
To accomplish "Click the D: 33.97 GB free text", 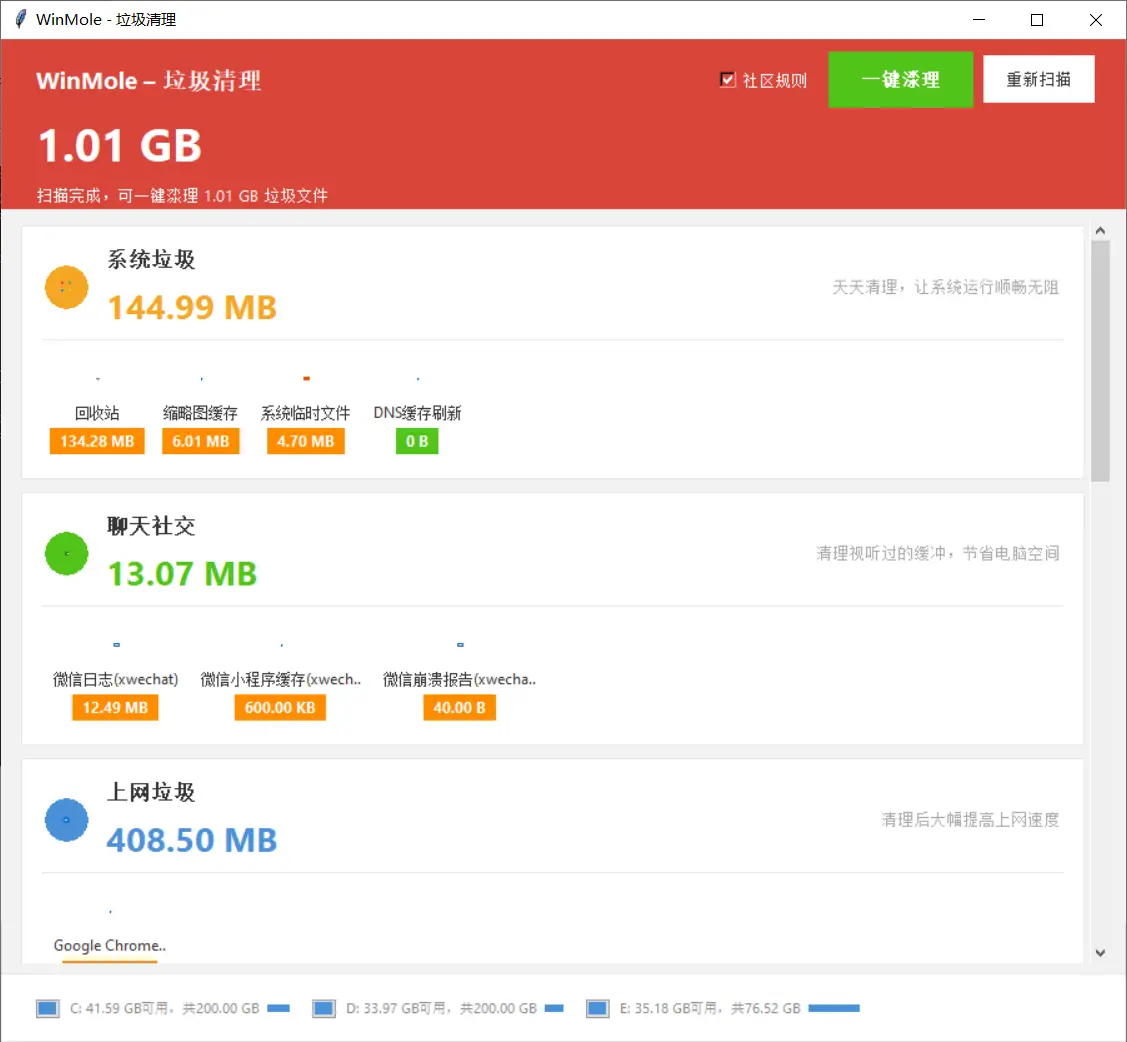I will tap(441, 1008).
